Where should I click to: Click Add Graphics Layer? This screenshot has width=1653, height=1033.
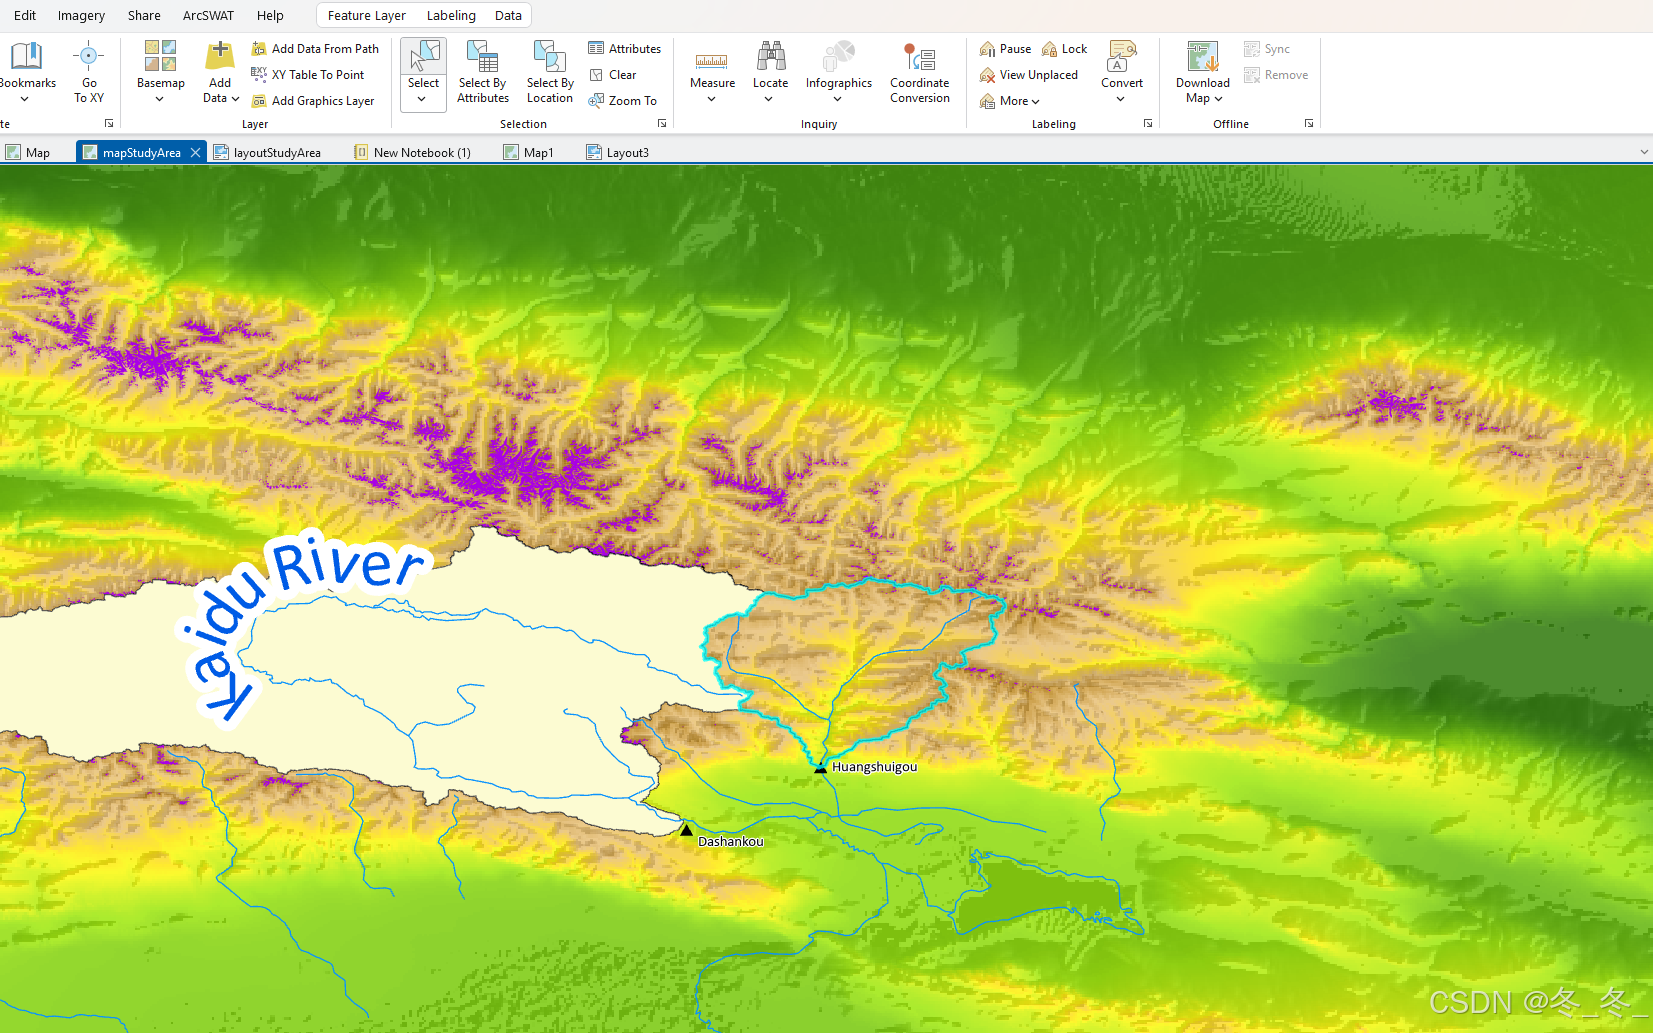(313, 101)
